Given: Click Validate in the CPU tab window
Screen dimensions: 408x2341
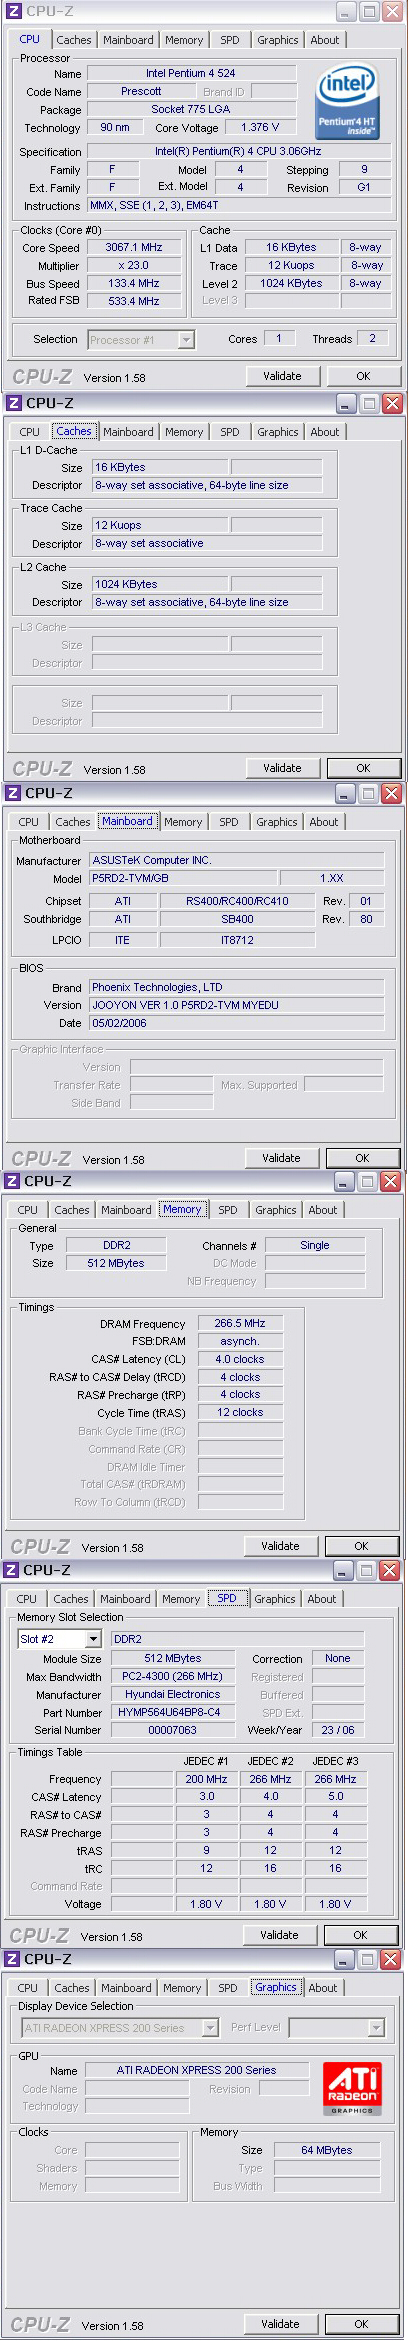Looking at the screenshot, I should coord(282,376).
